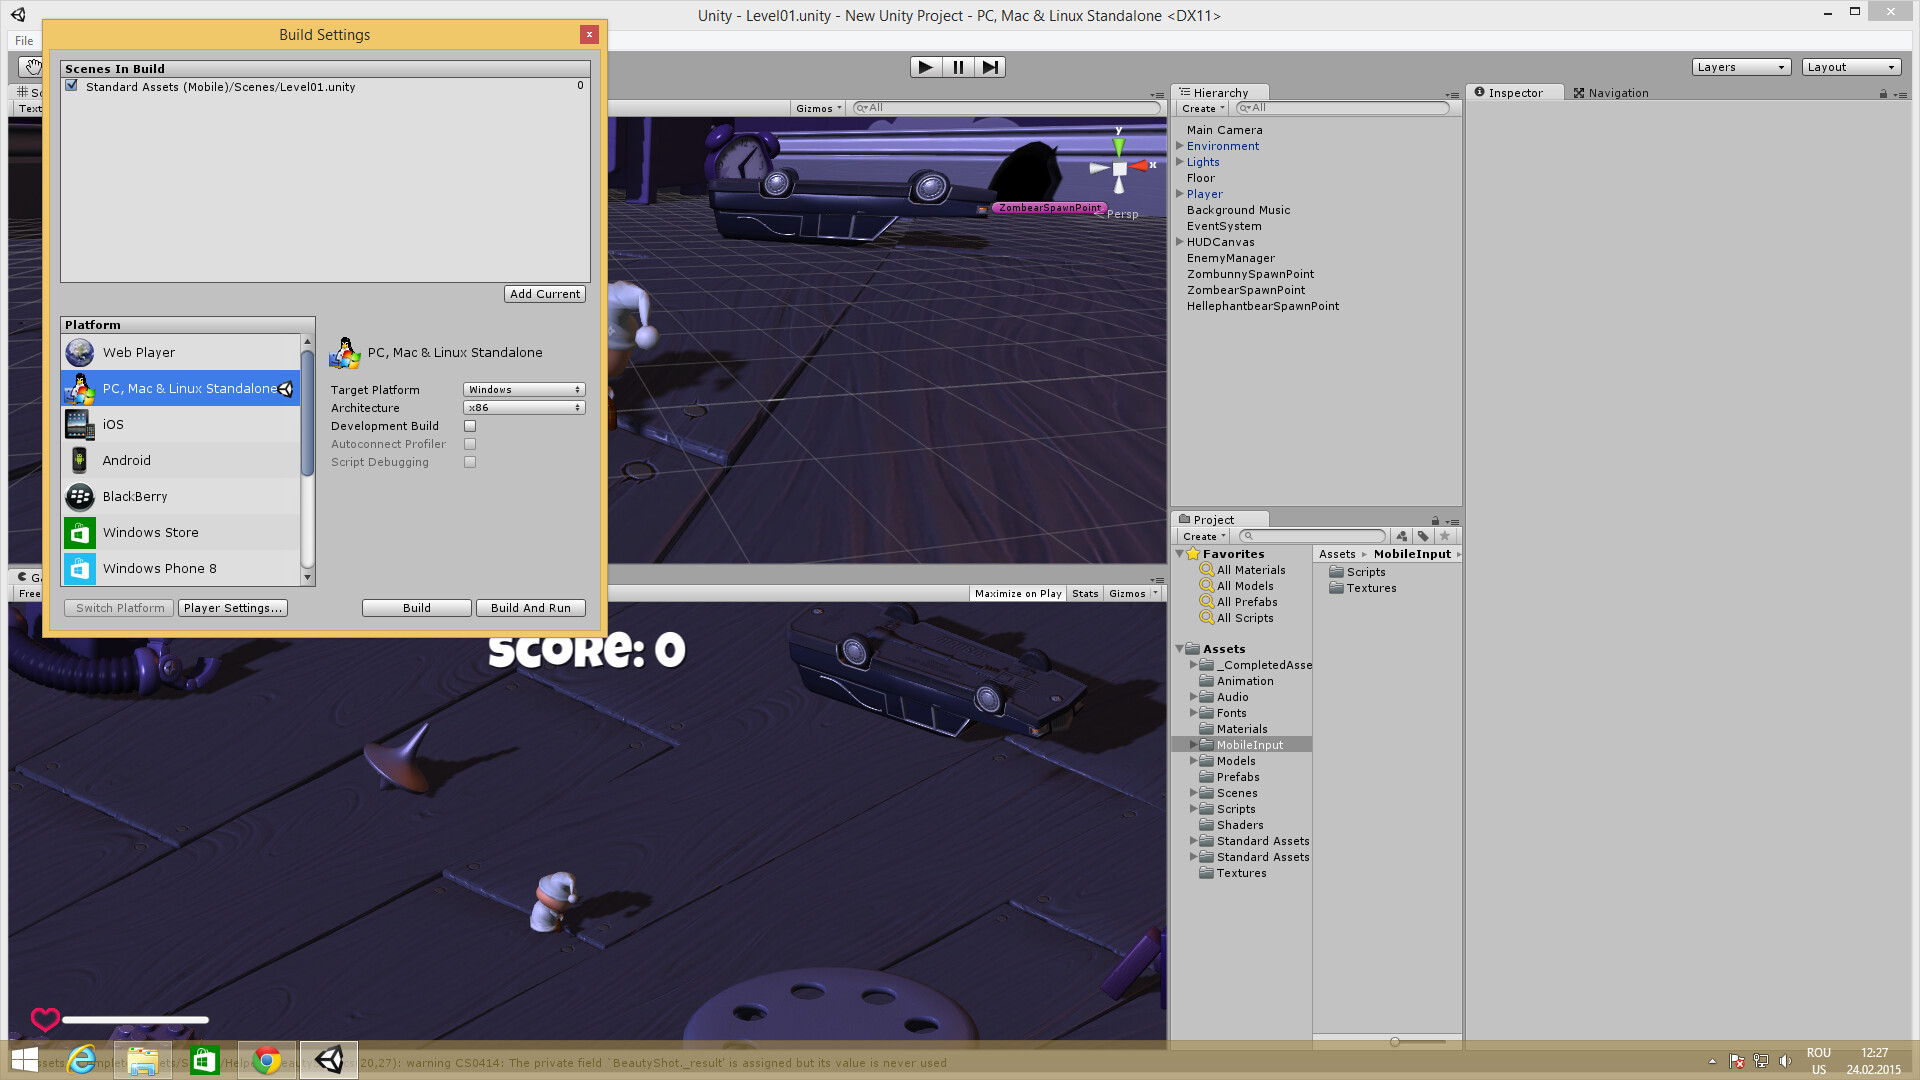This screenshot has height=1080, width=1920.
Task: Click the Pause button in toolbar
Action: (957, 67)
